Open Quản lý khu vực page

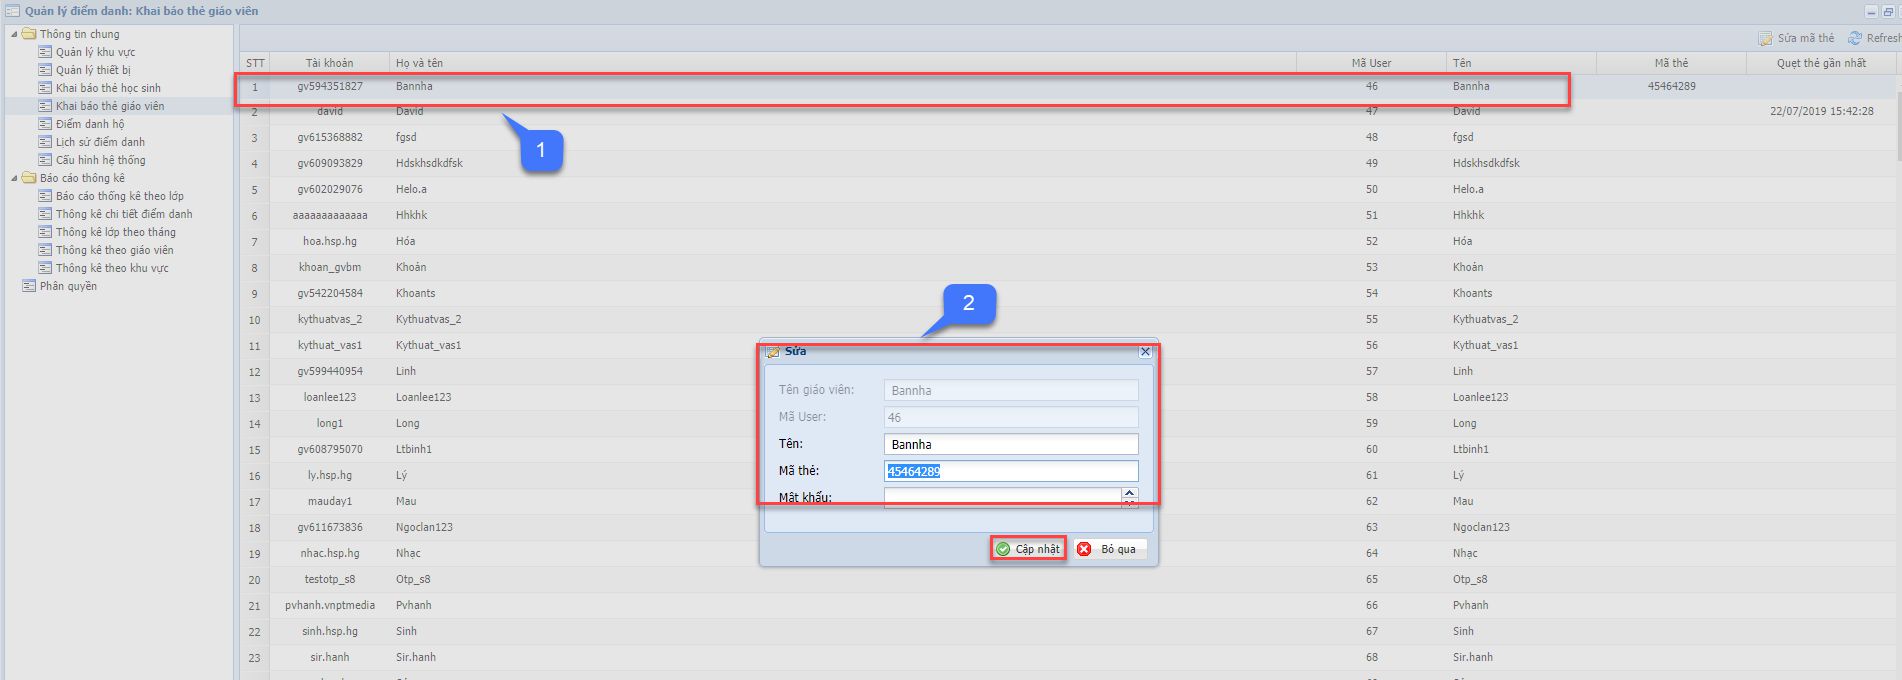pyautogui.click(x=95, y=52)
